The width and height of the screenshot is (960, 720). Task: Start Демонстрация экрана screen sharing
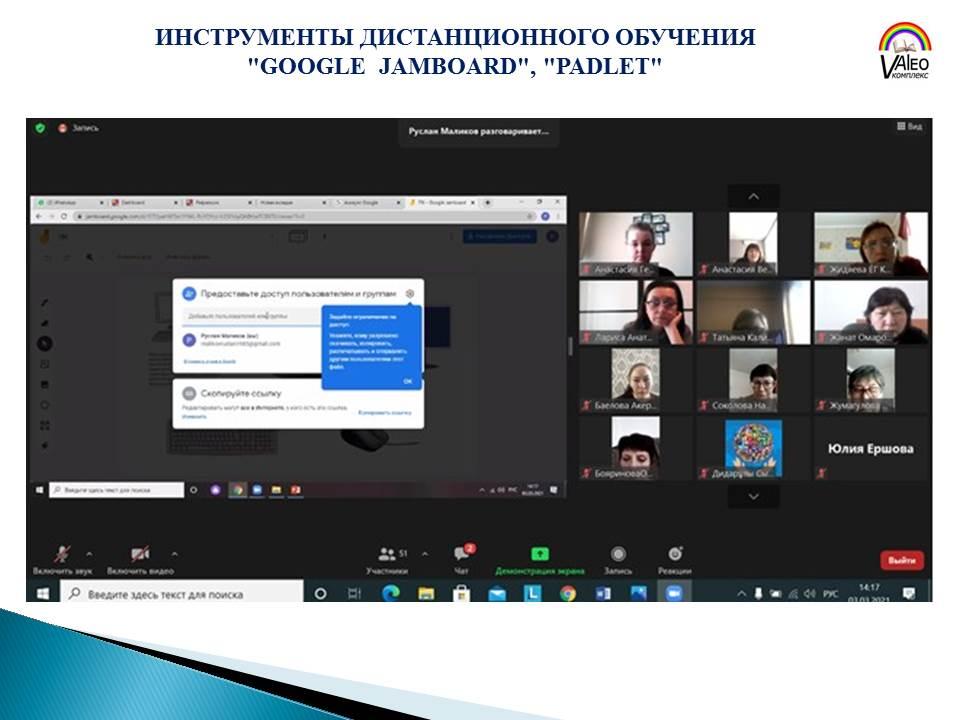pyautogui.click(x=539, y=560)
